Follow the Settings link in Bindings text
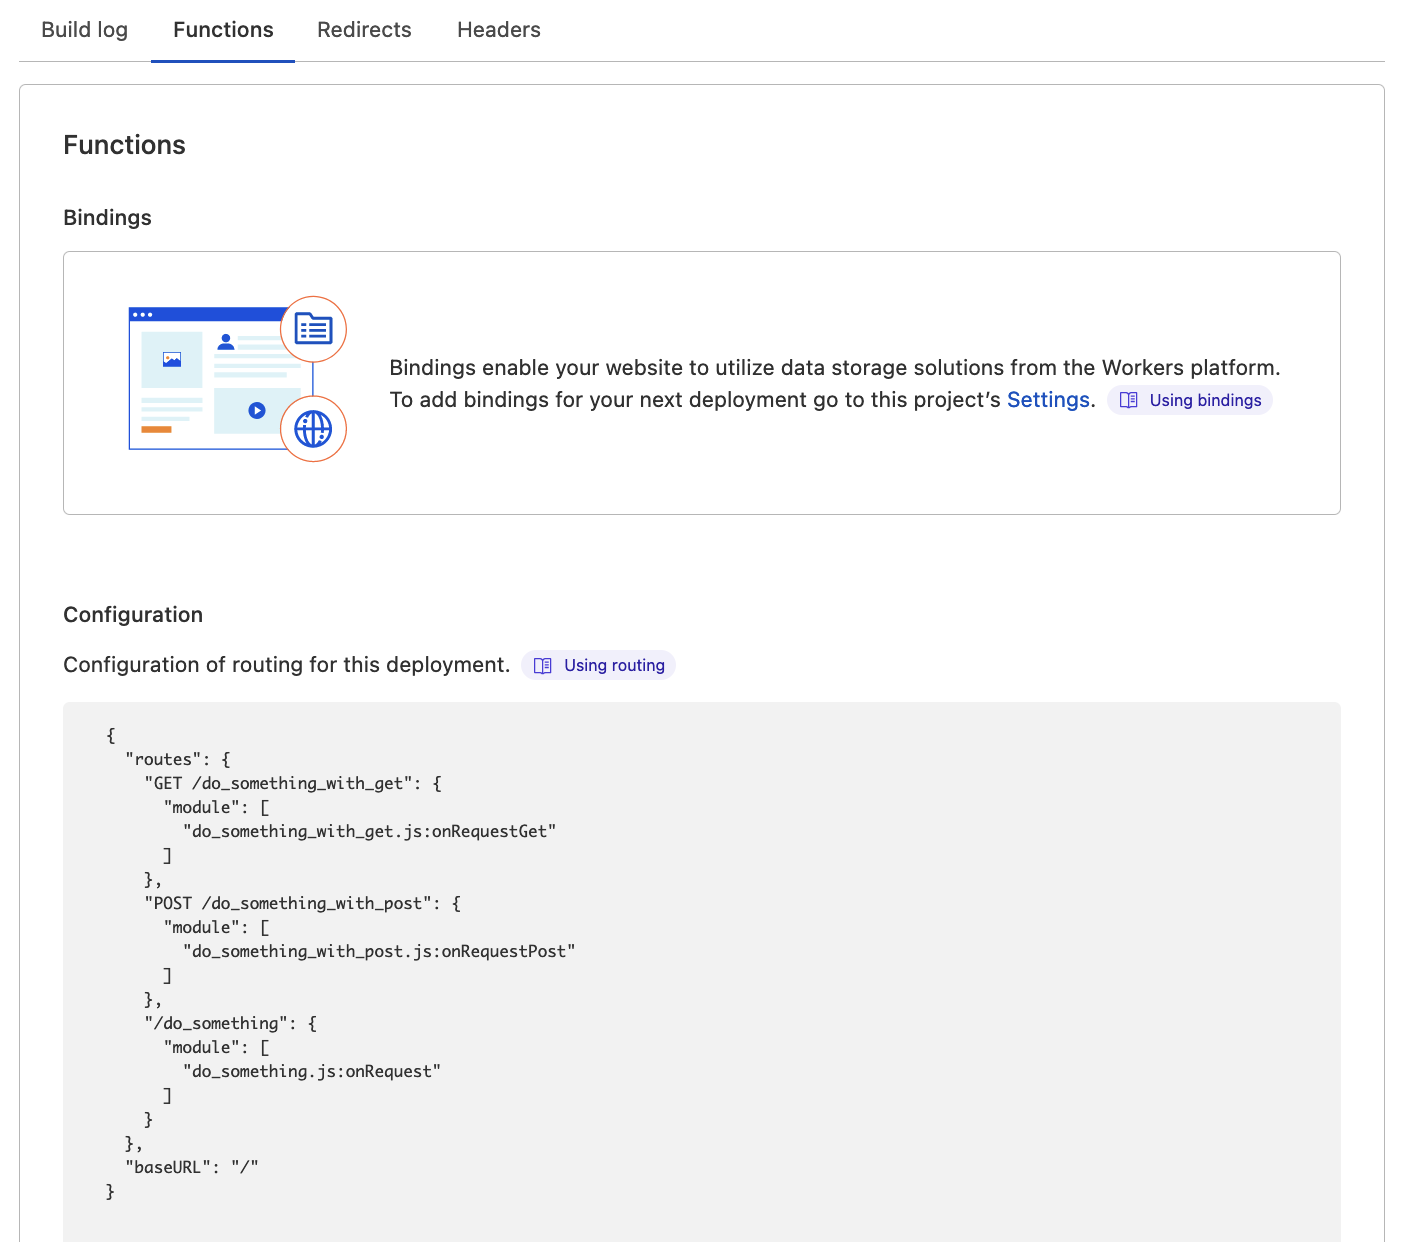Viewport: 1426px width, 1242px height. pyautogui.click(x=1047, y=400)
